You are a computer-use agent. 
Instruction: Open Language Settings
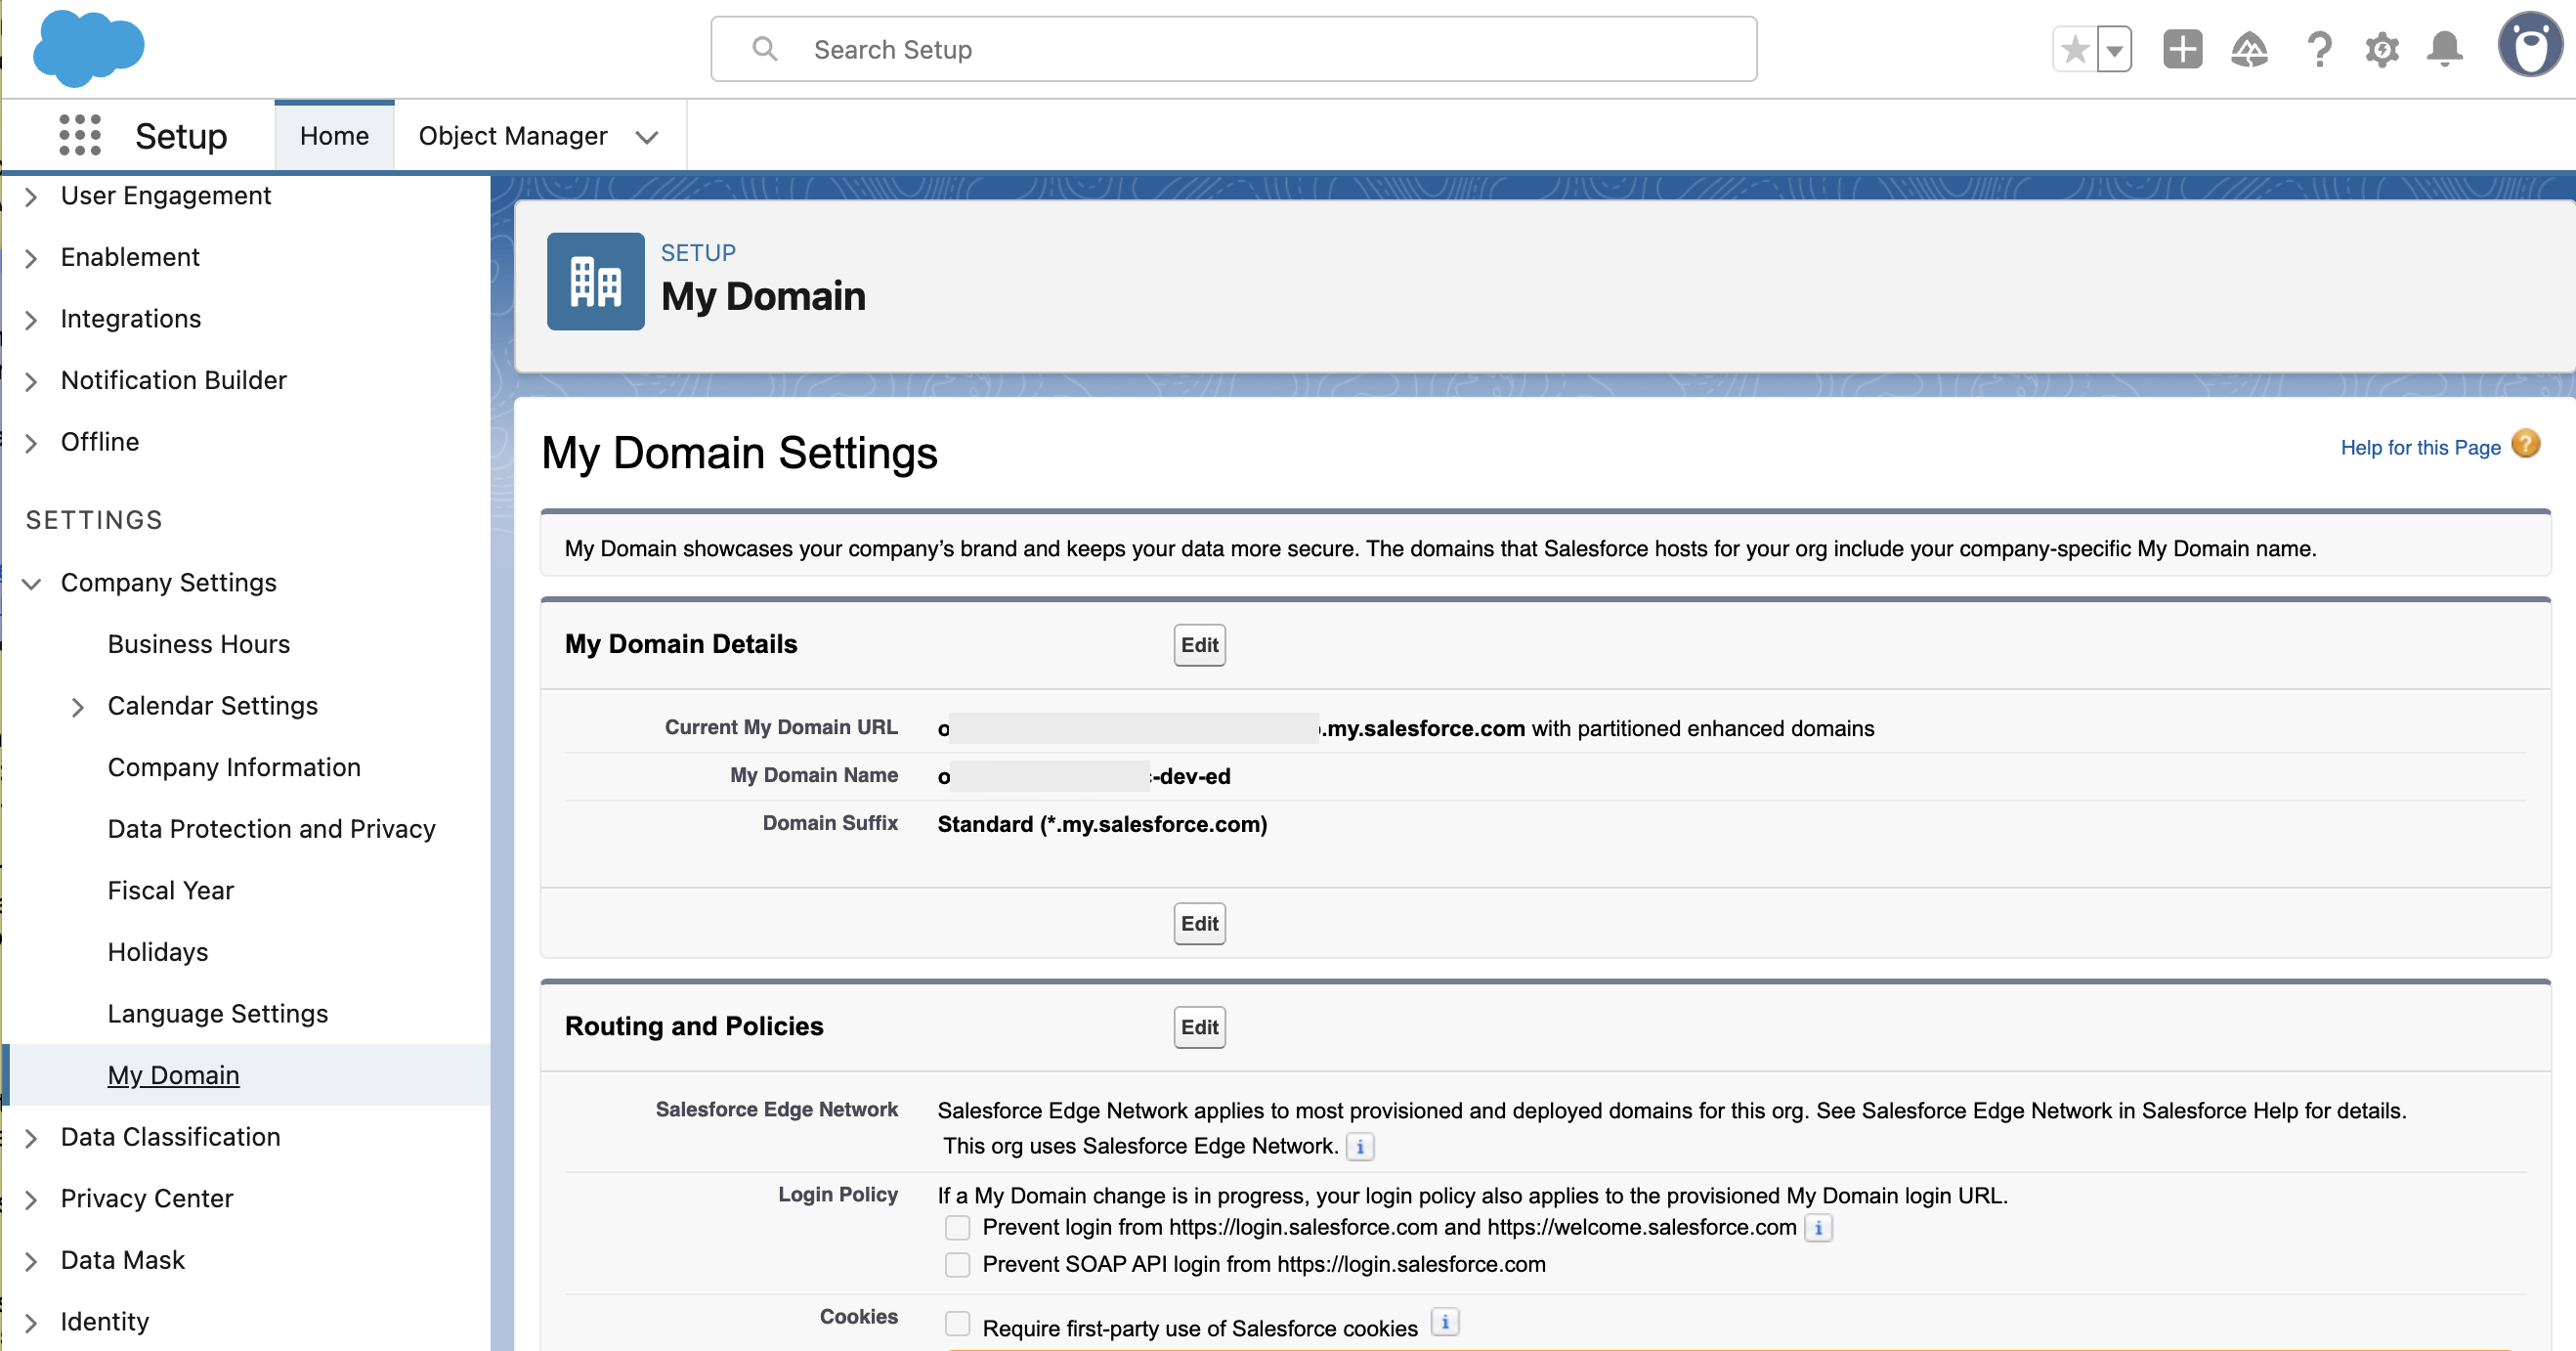218,1013
